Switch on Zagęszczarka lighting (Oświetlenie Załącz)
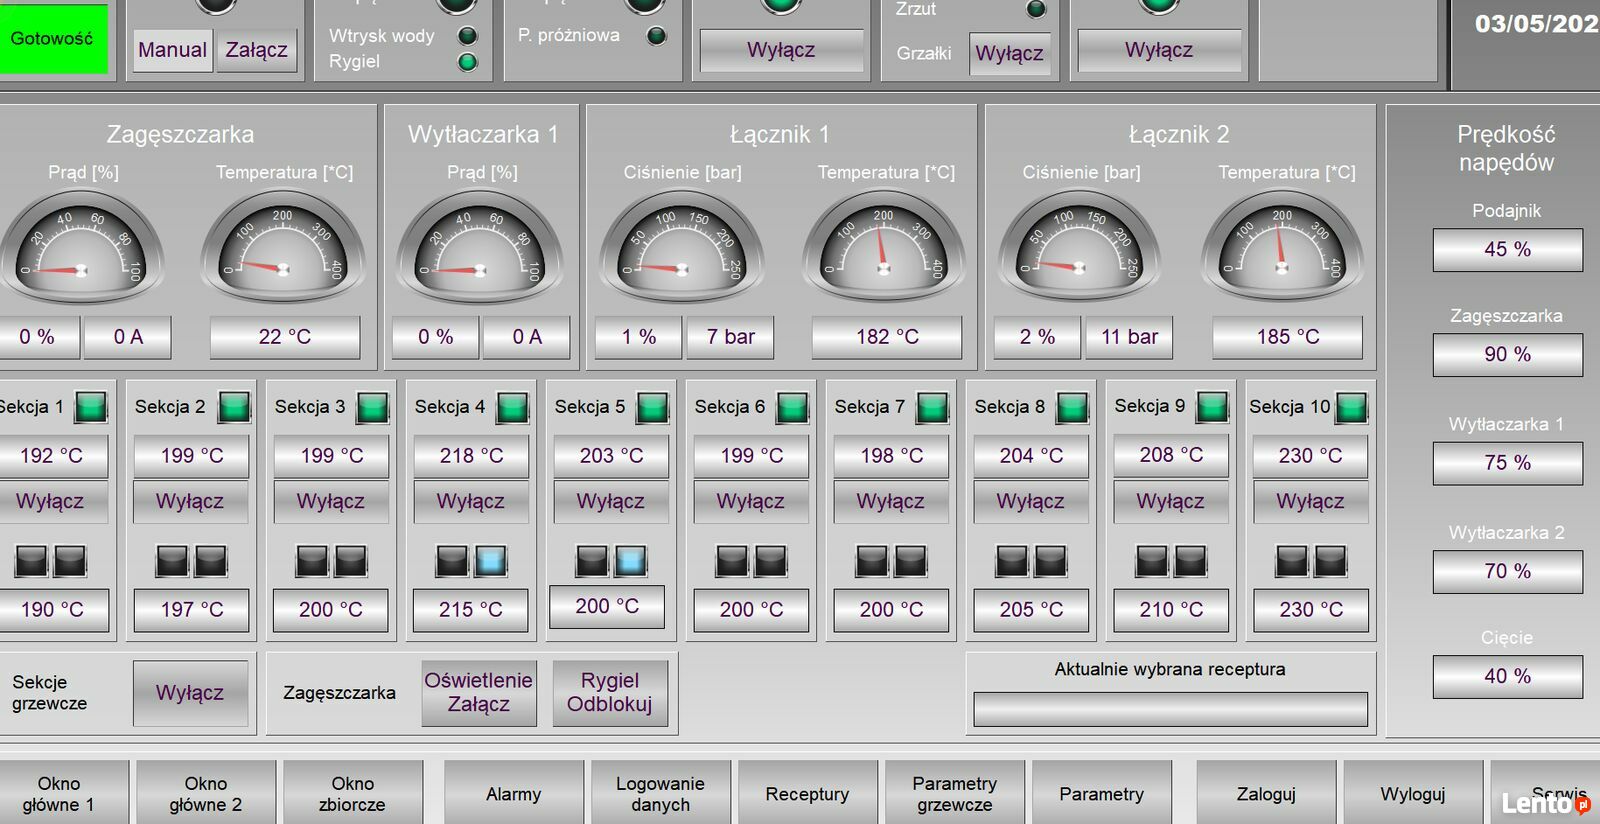The height and width of the screenshot is (824, 1600). click(x=479, y=692)
